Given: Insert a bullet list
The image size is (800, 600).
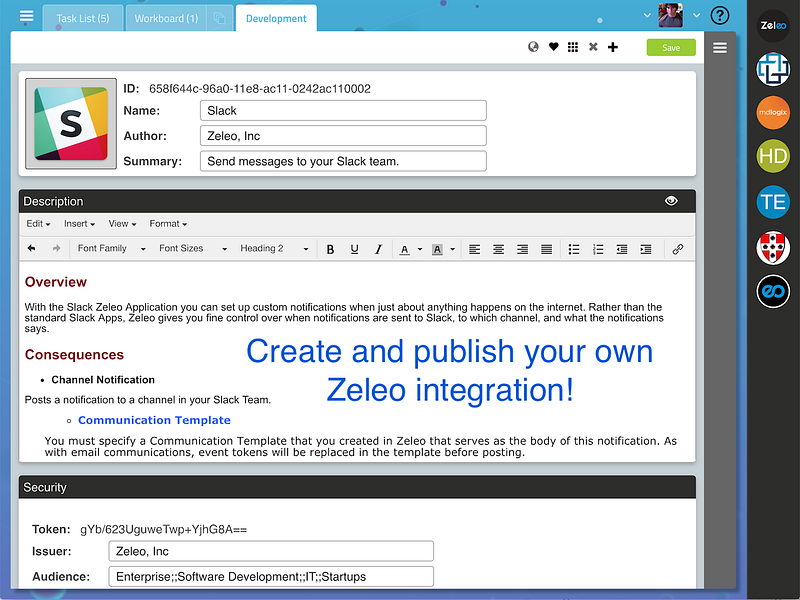Looking at the screenshot, I should [574, 249].
